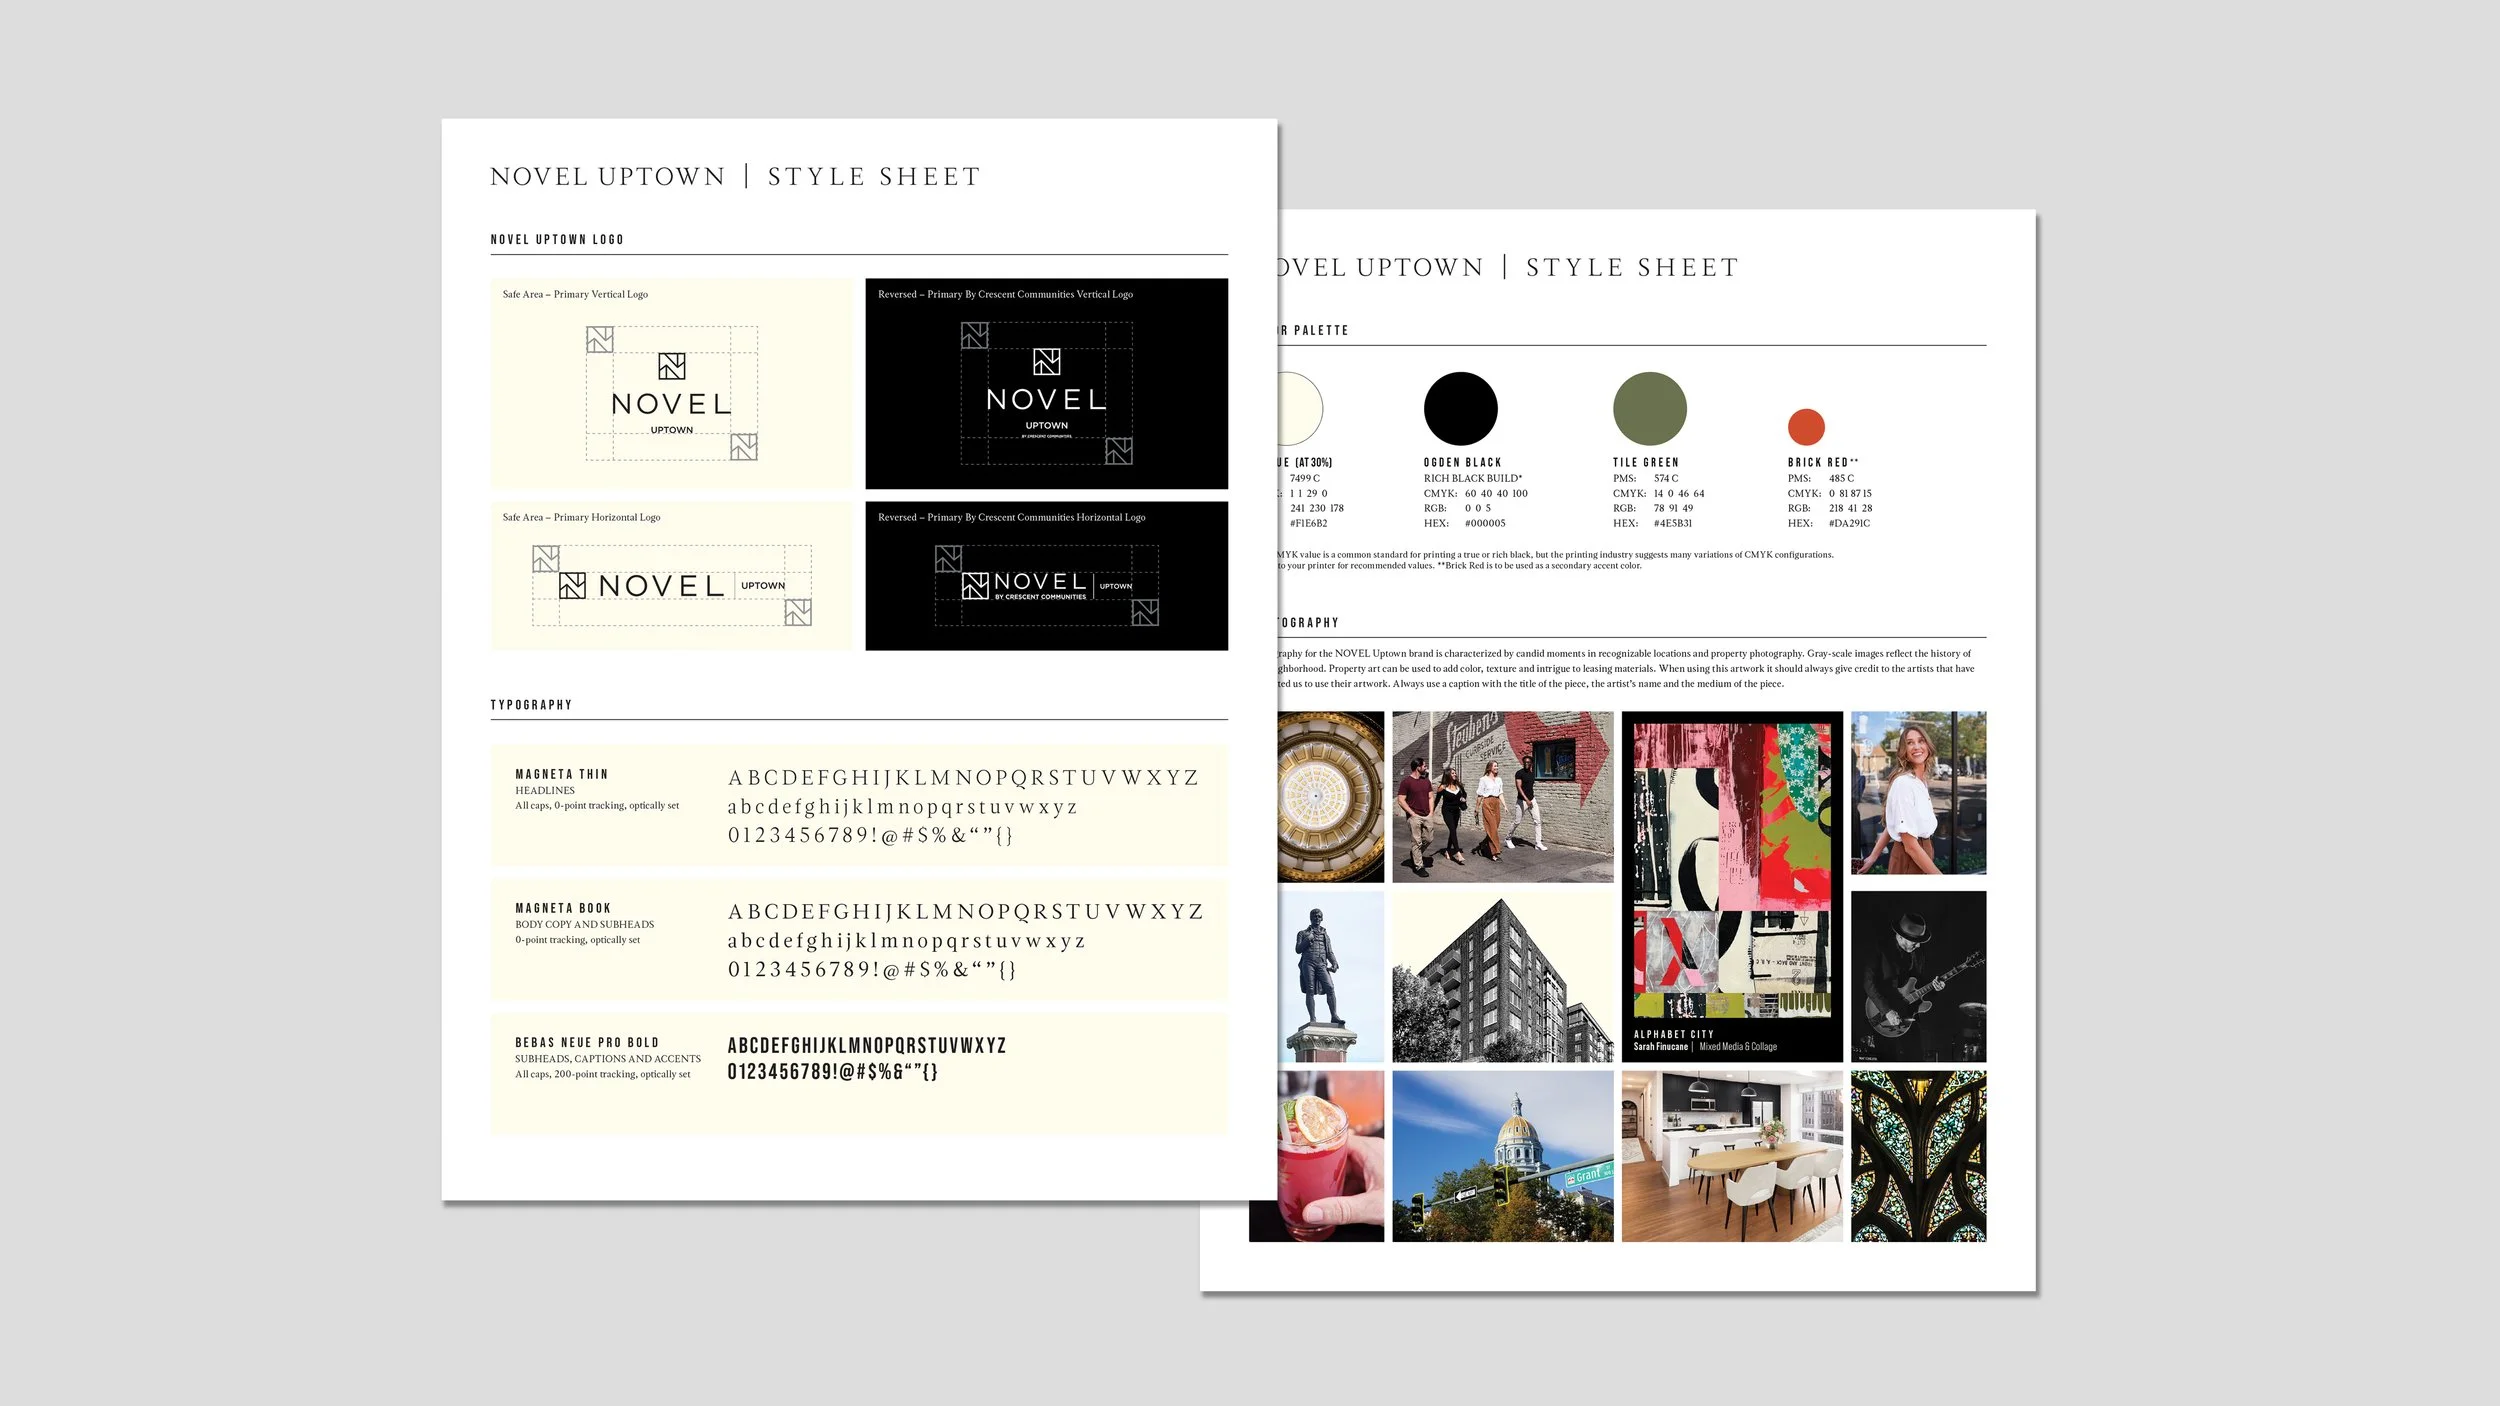Click the left page NOVEL UPTOWN STYLE SHEET title

click(x=735, y=177)
